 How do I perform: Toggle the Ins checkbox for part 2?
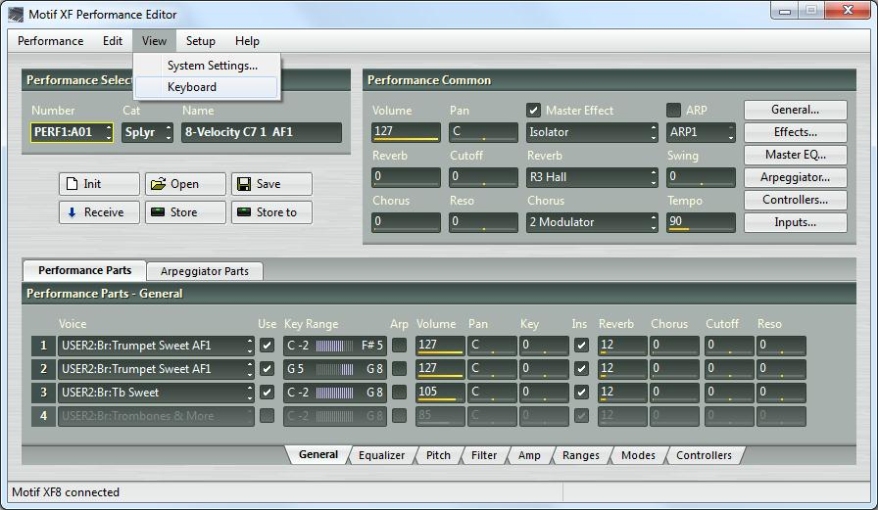coord(581,369)
